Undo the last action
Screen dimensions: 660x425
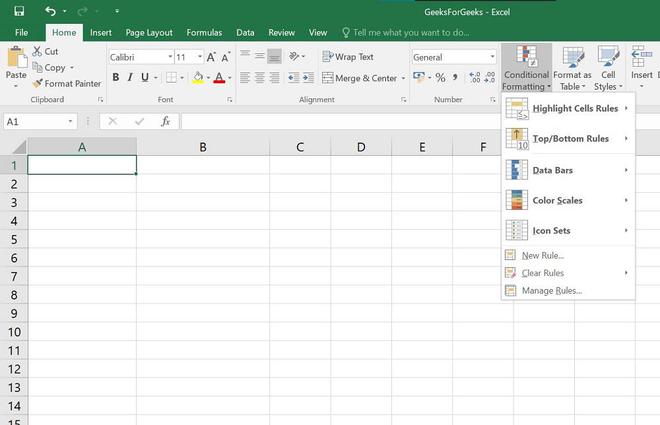(x=51, y=11)
